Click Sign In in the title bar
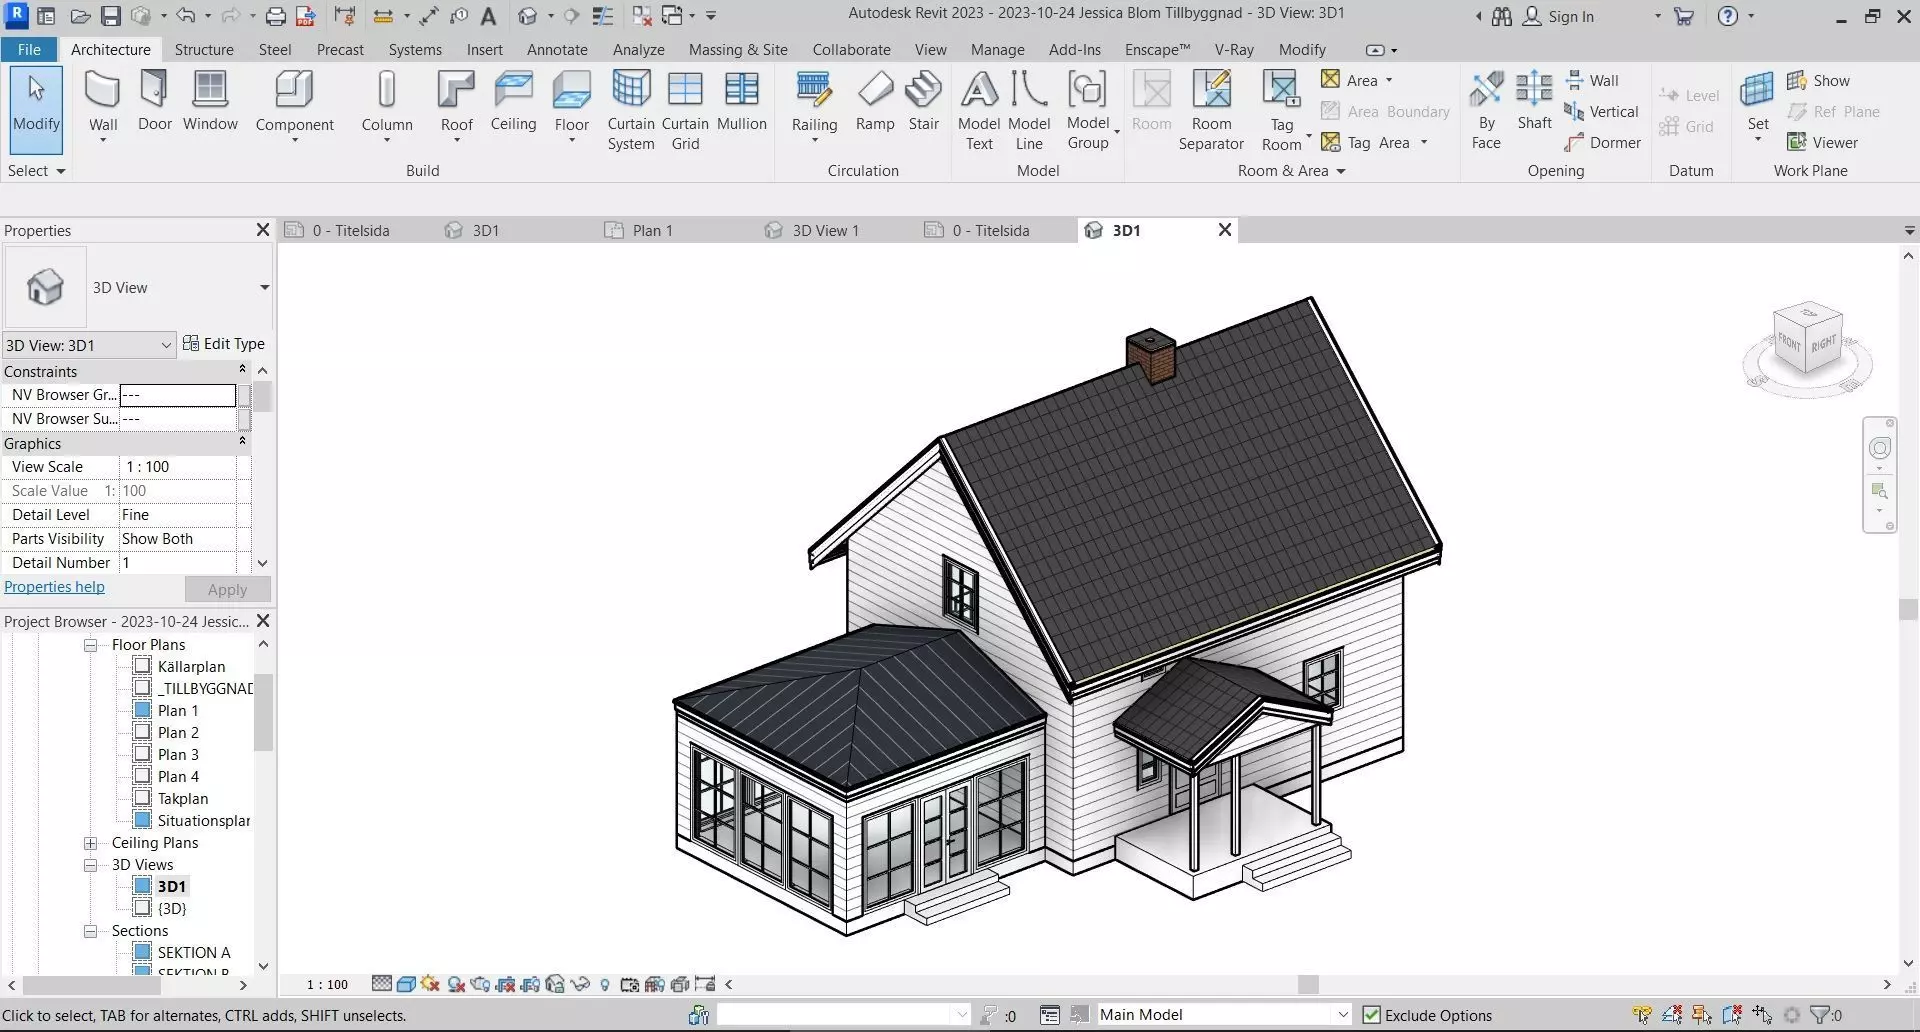 (x=1559, y=16)
